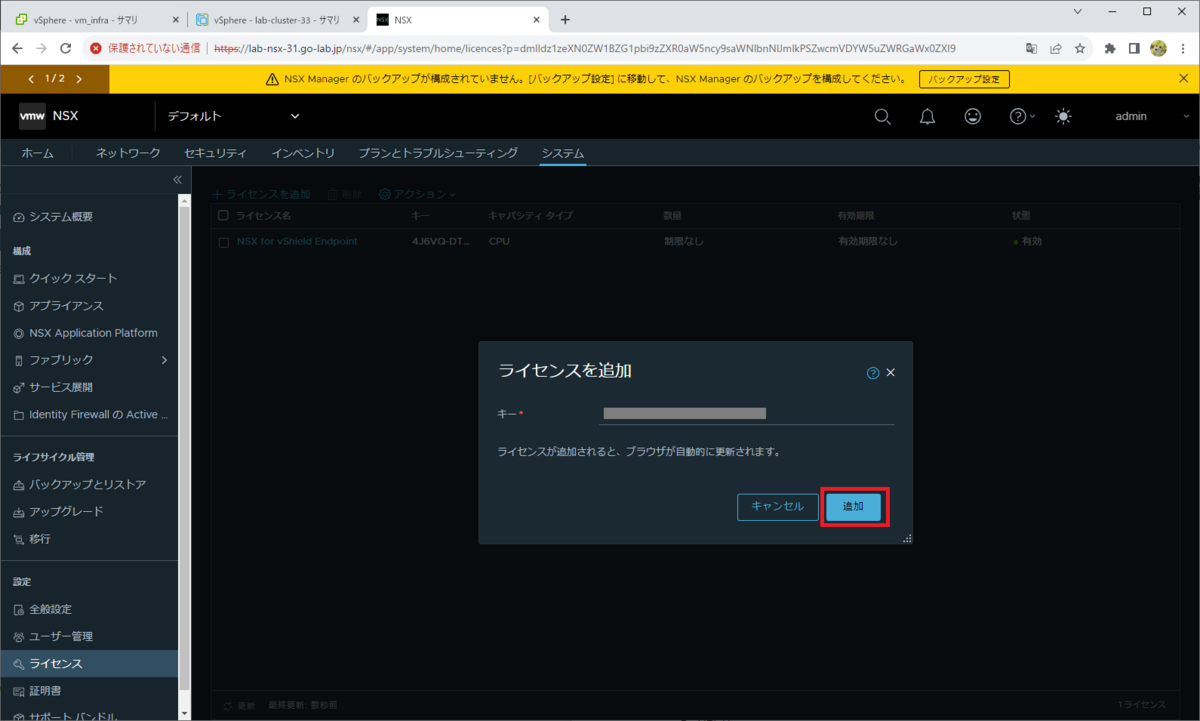Toggle the light/dark theme sun icon
Screen dimensions: 1200x721
click(1063, 116)
